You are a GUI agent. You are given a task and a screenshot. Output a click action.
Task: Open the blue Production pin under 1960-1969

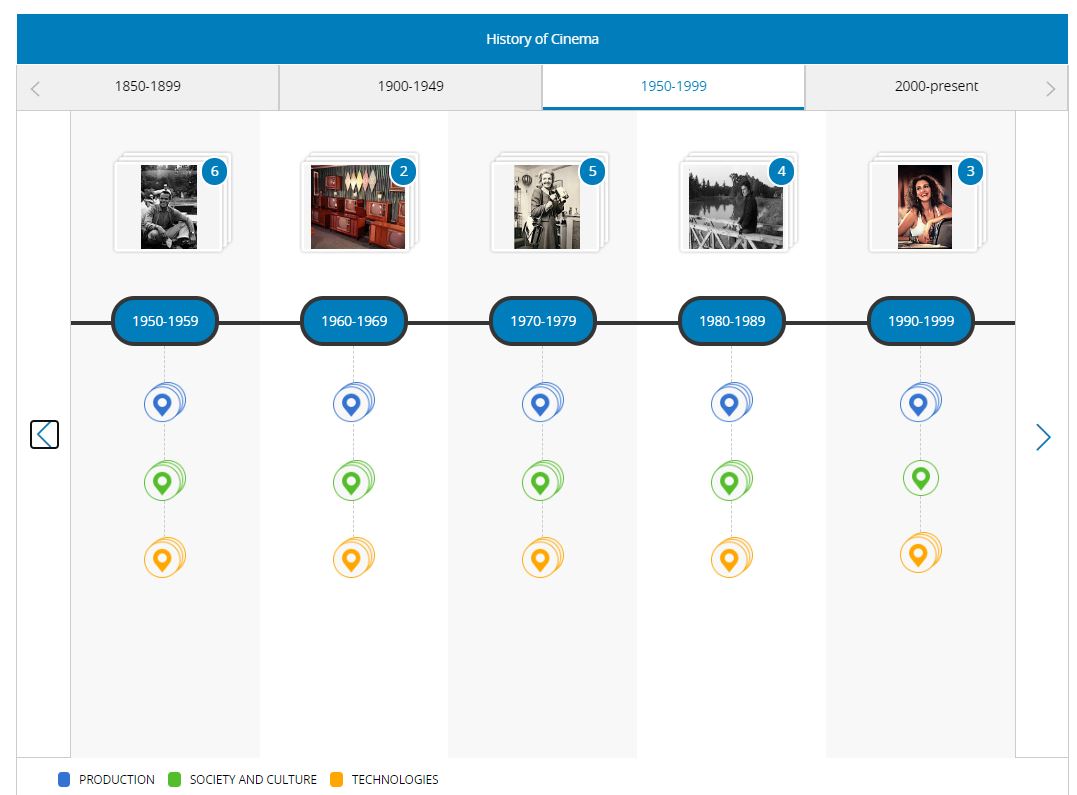click(x=353, y=403)
